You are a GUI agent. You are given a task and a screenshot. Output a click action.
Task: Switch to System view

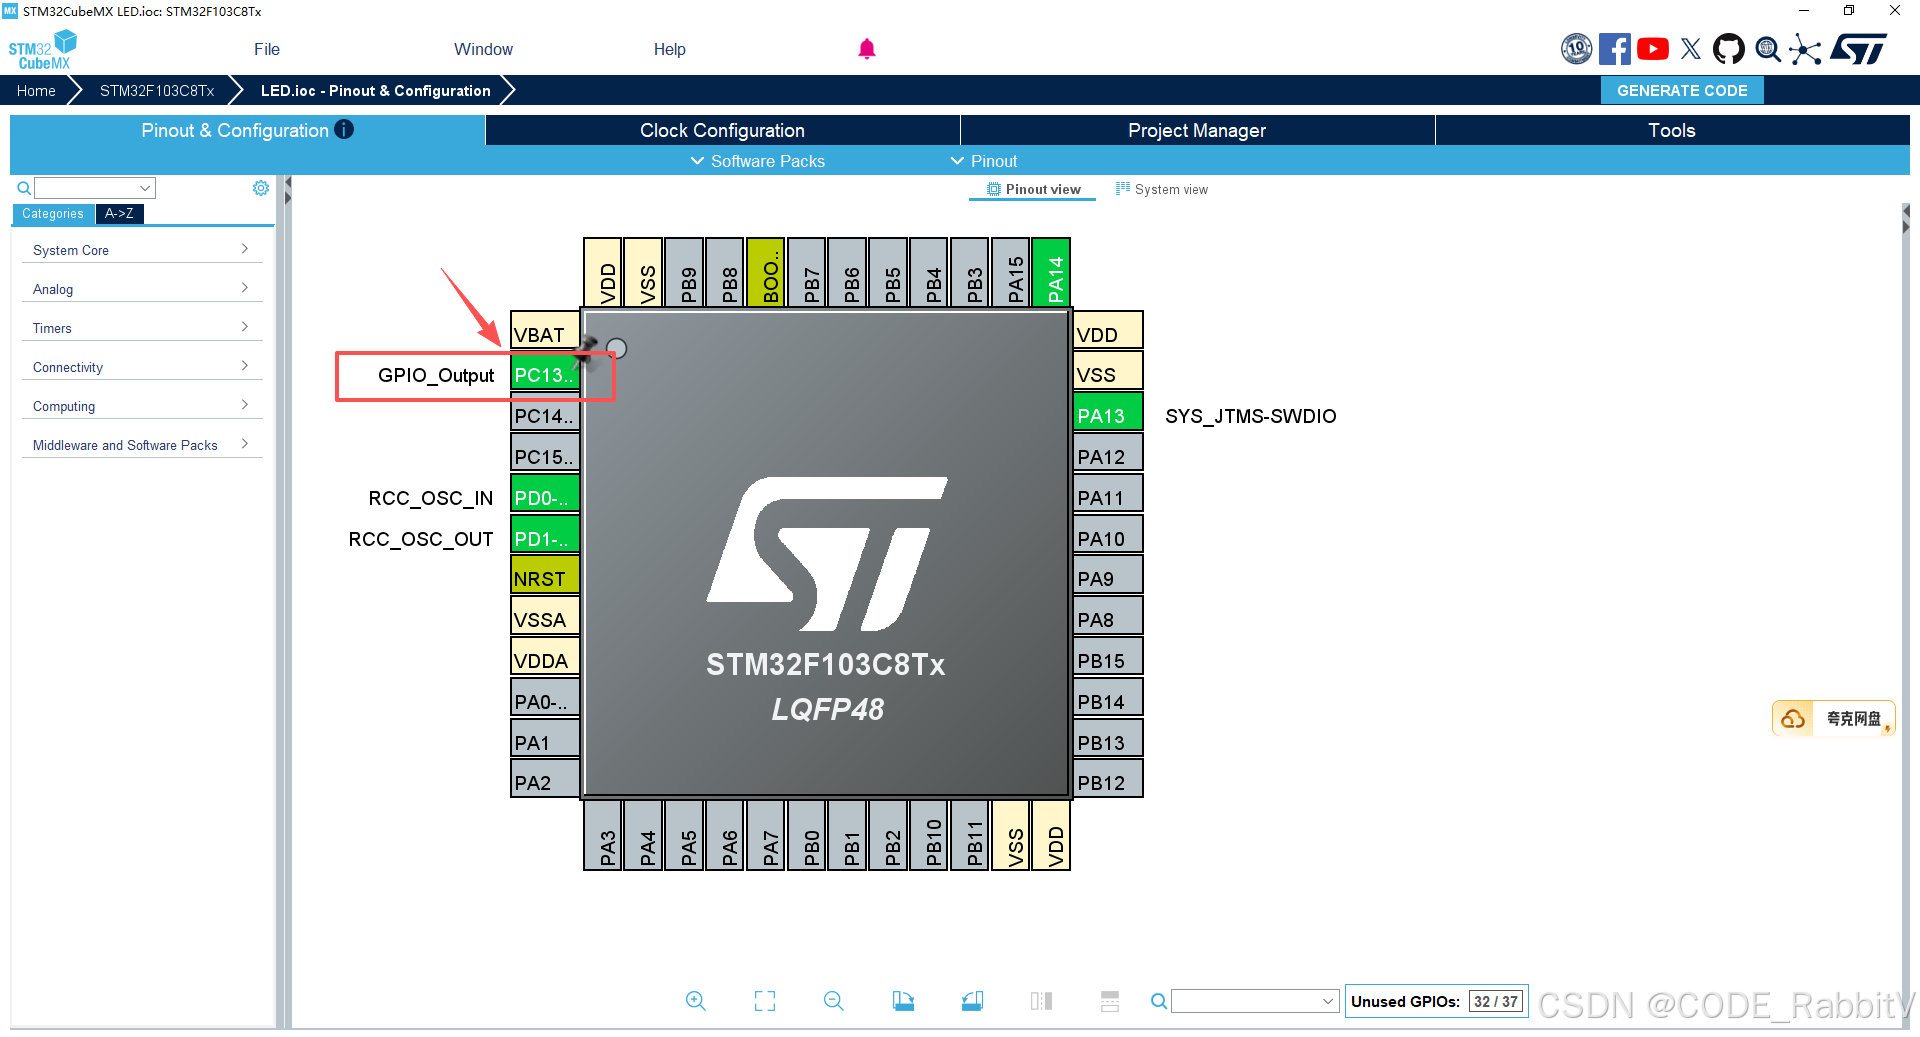coord(1162,189)
